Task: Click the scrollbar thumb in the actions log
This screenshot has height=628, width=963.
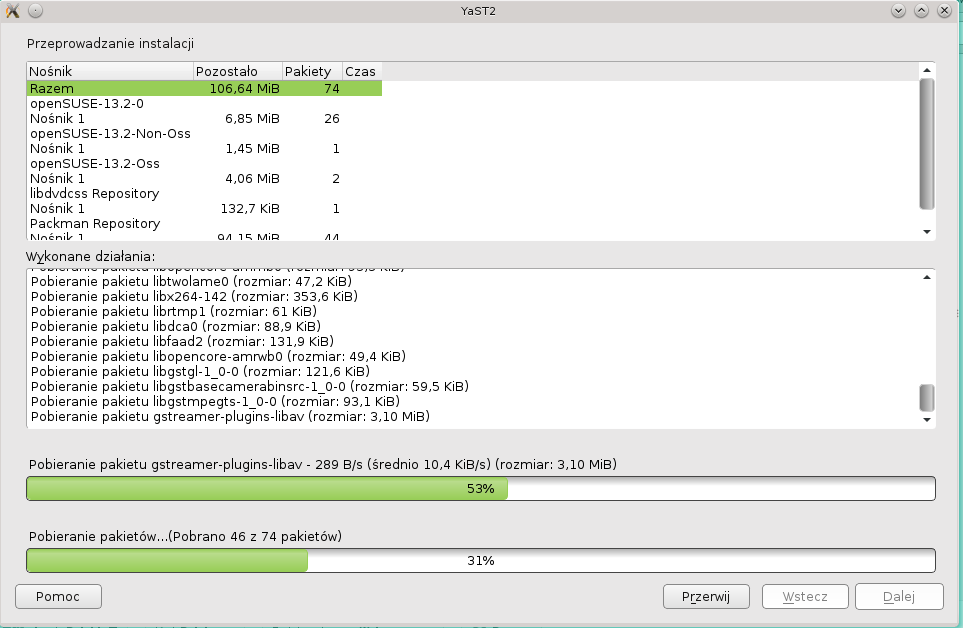Action: point(927,397)
